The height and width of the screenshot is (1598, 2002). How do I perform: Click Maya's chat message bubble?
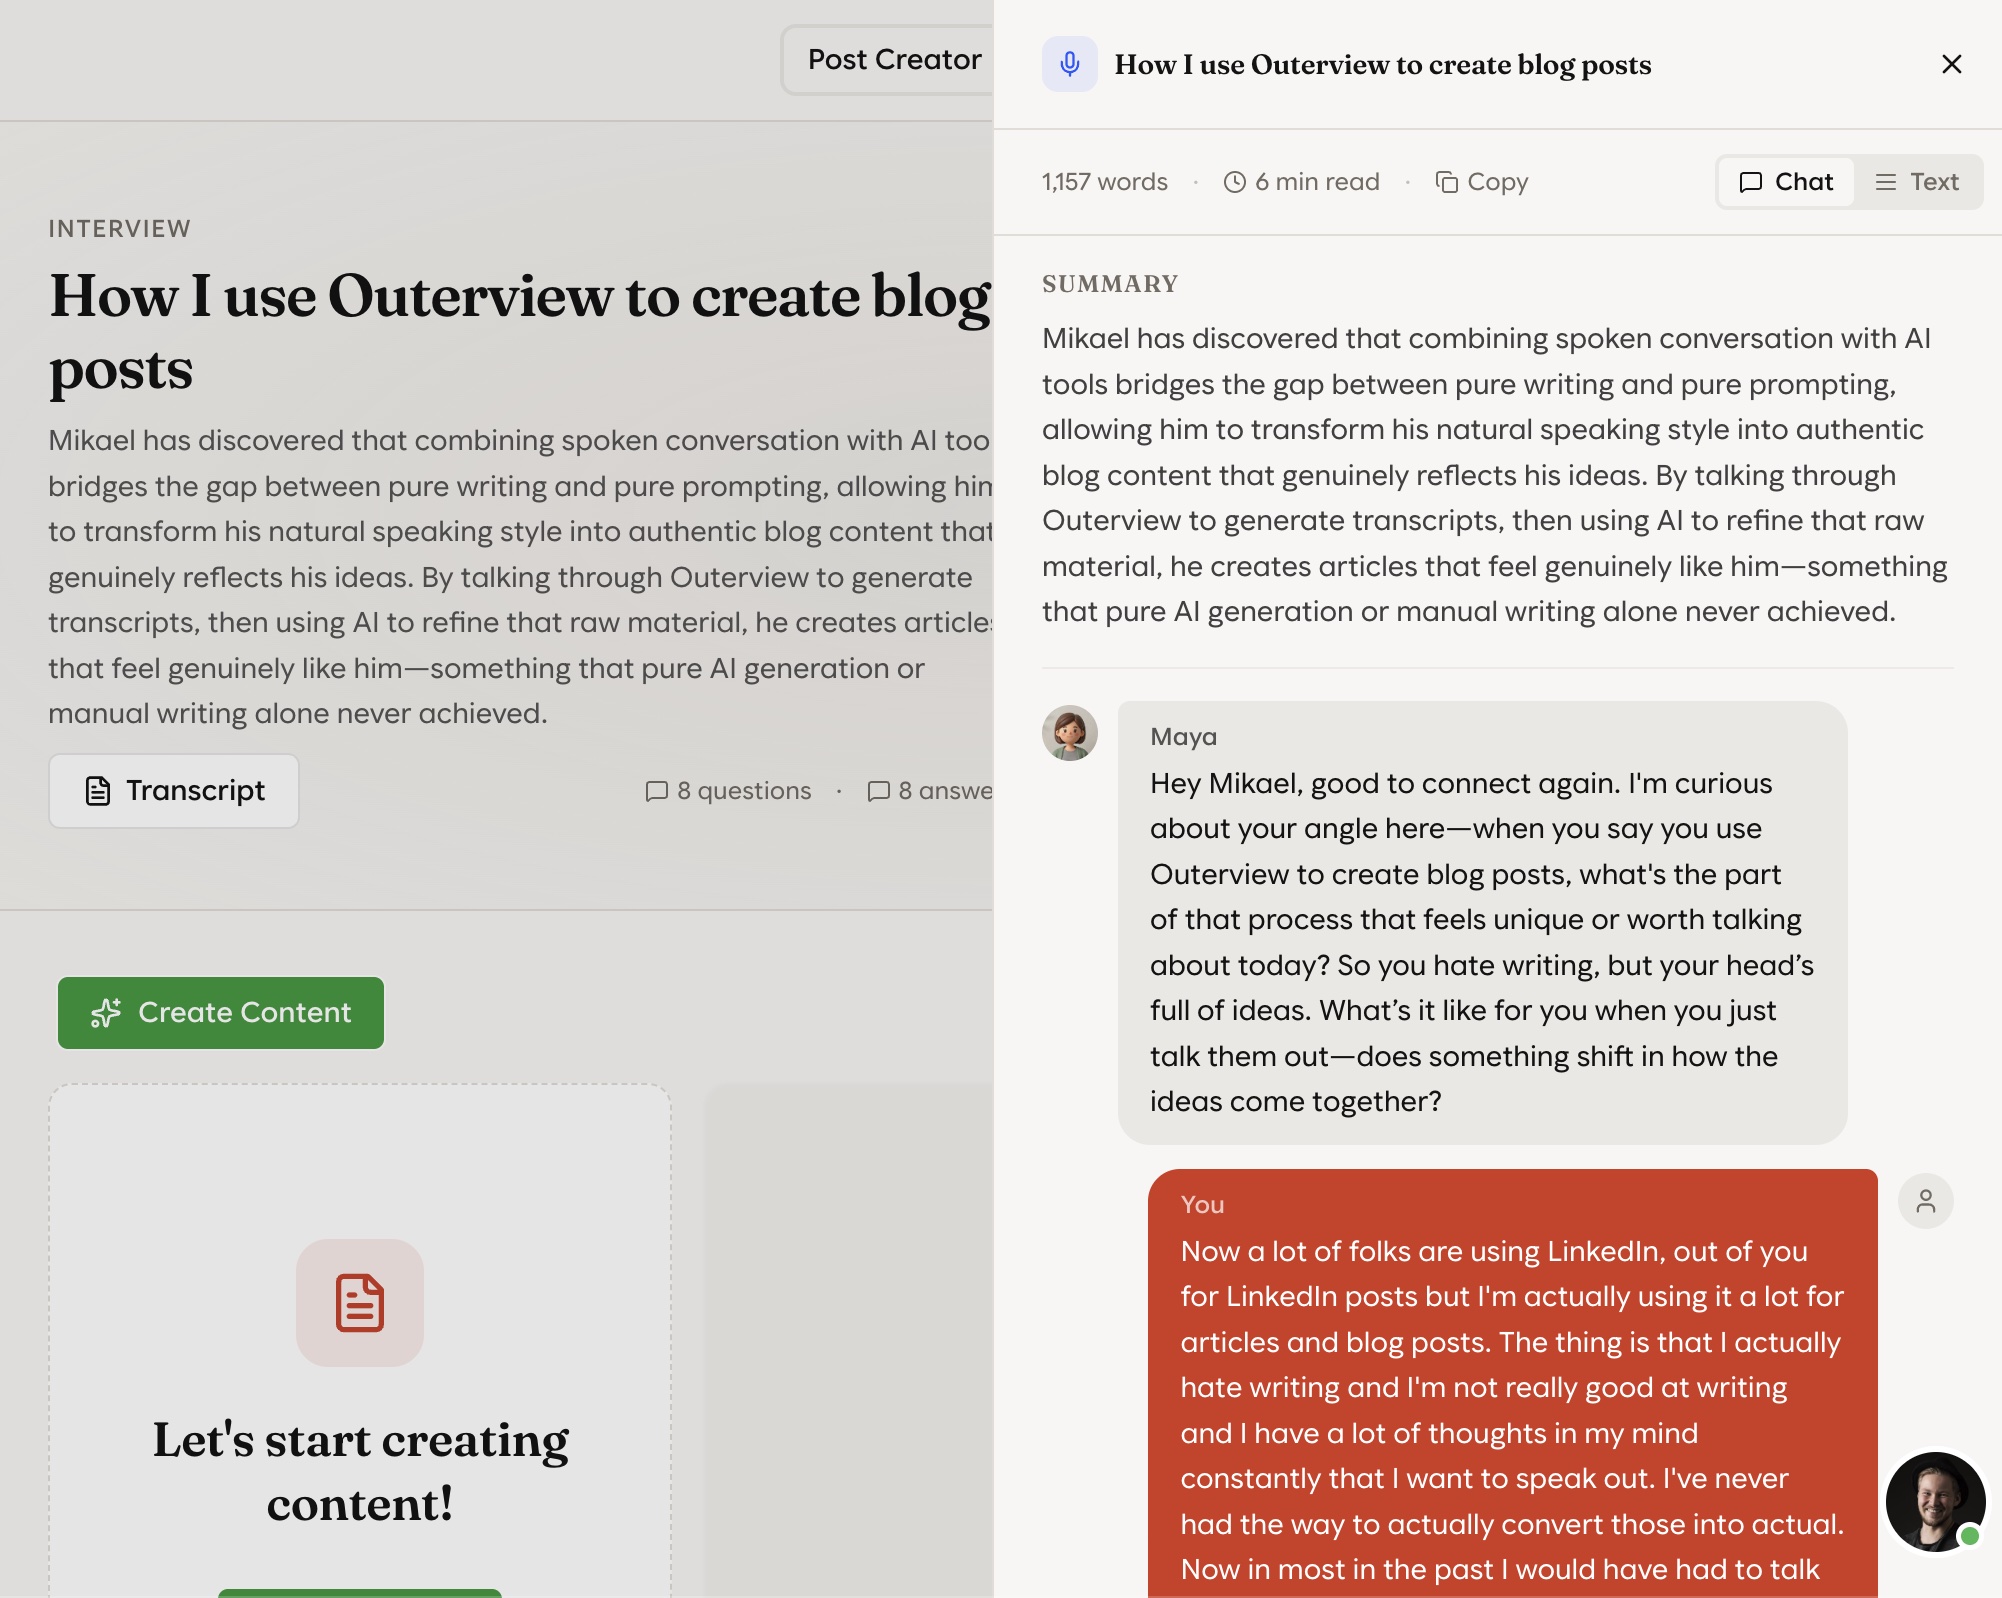[1482, 923]
